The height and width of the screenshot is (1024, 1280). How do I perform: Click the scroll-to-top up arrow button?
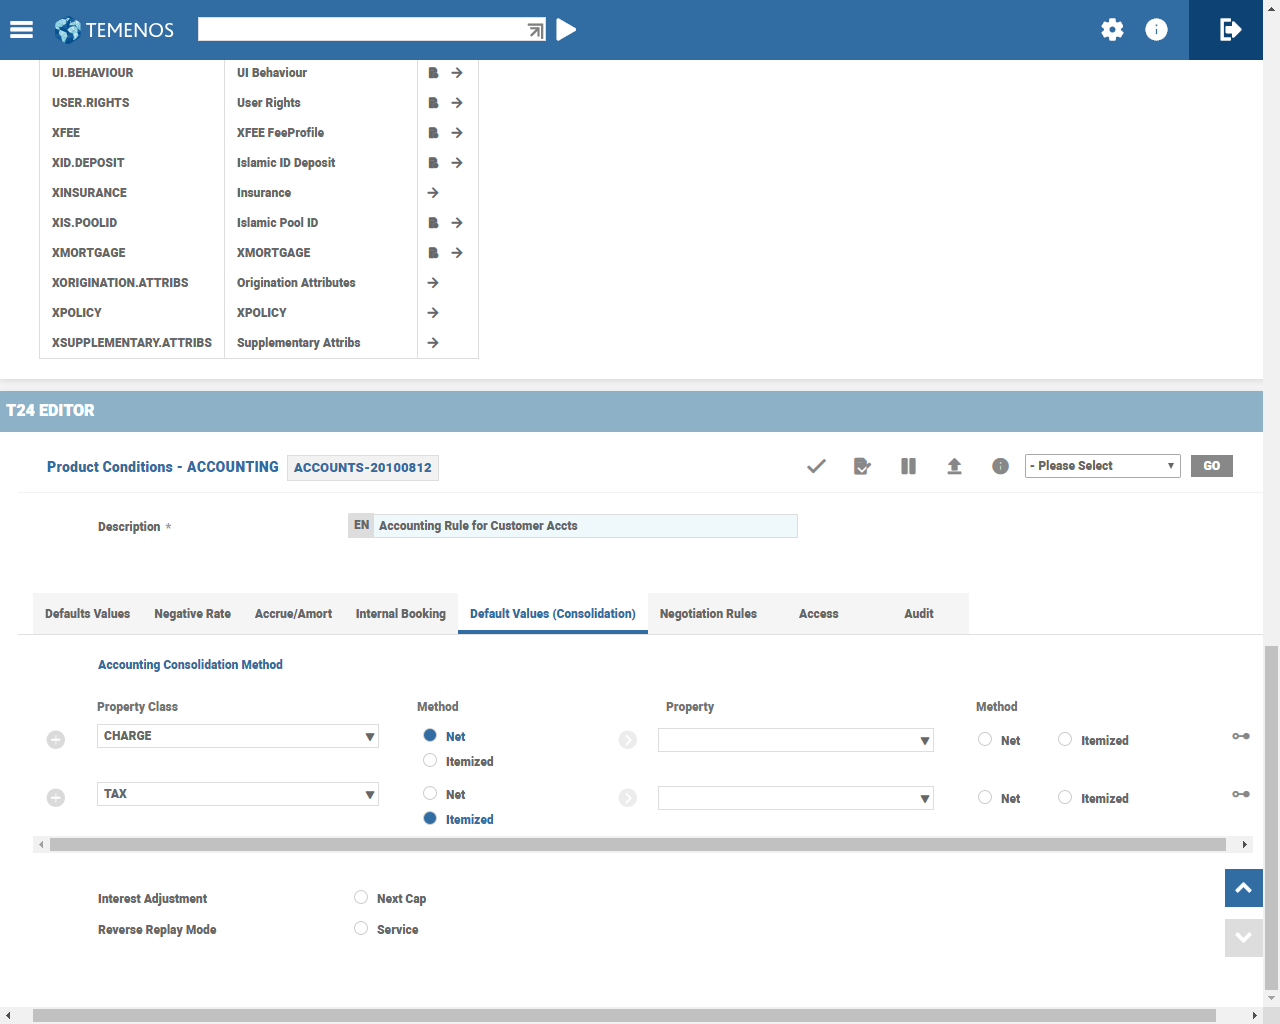click(x=1243, y=888)
